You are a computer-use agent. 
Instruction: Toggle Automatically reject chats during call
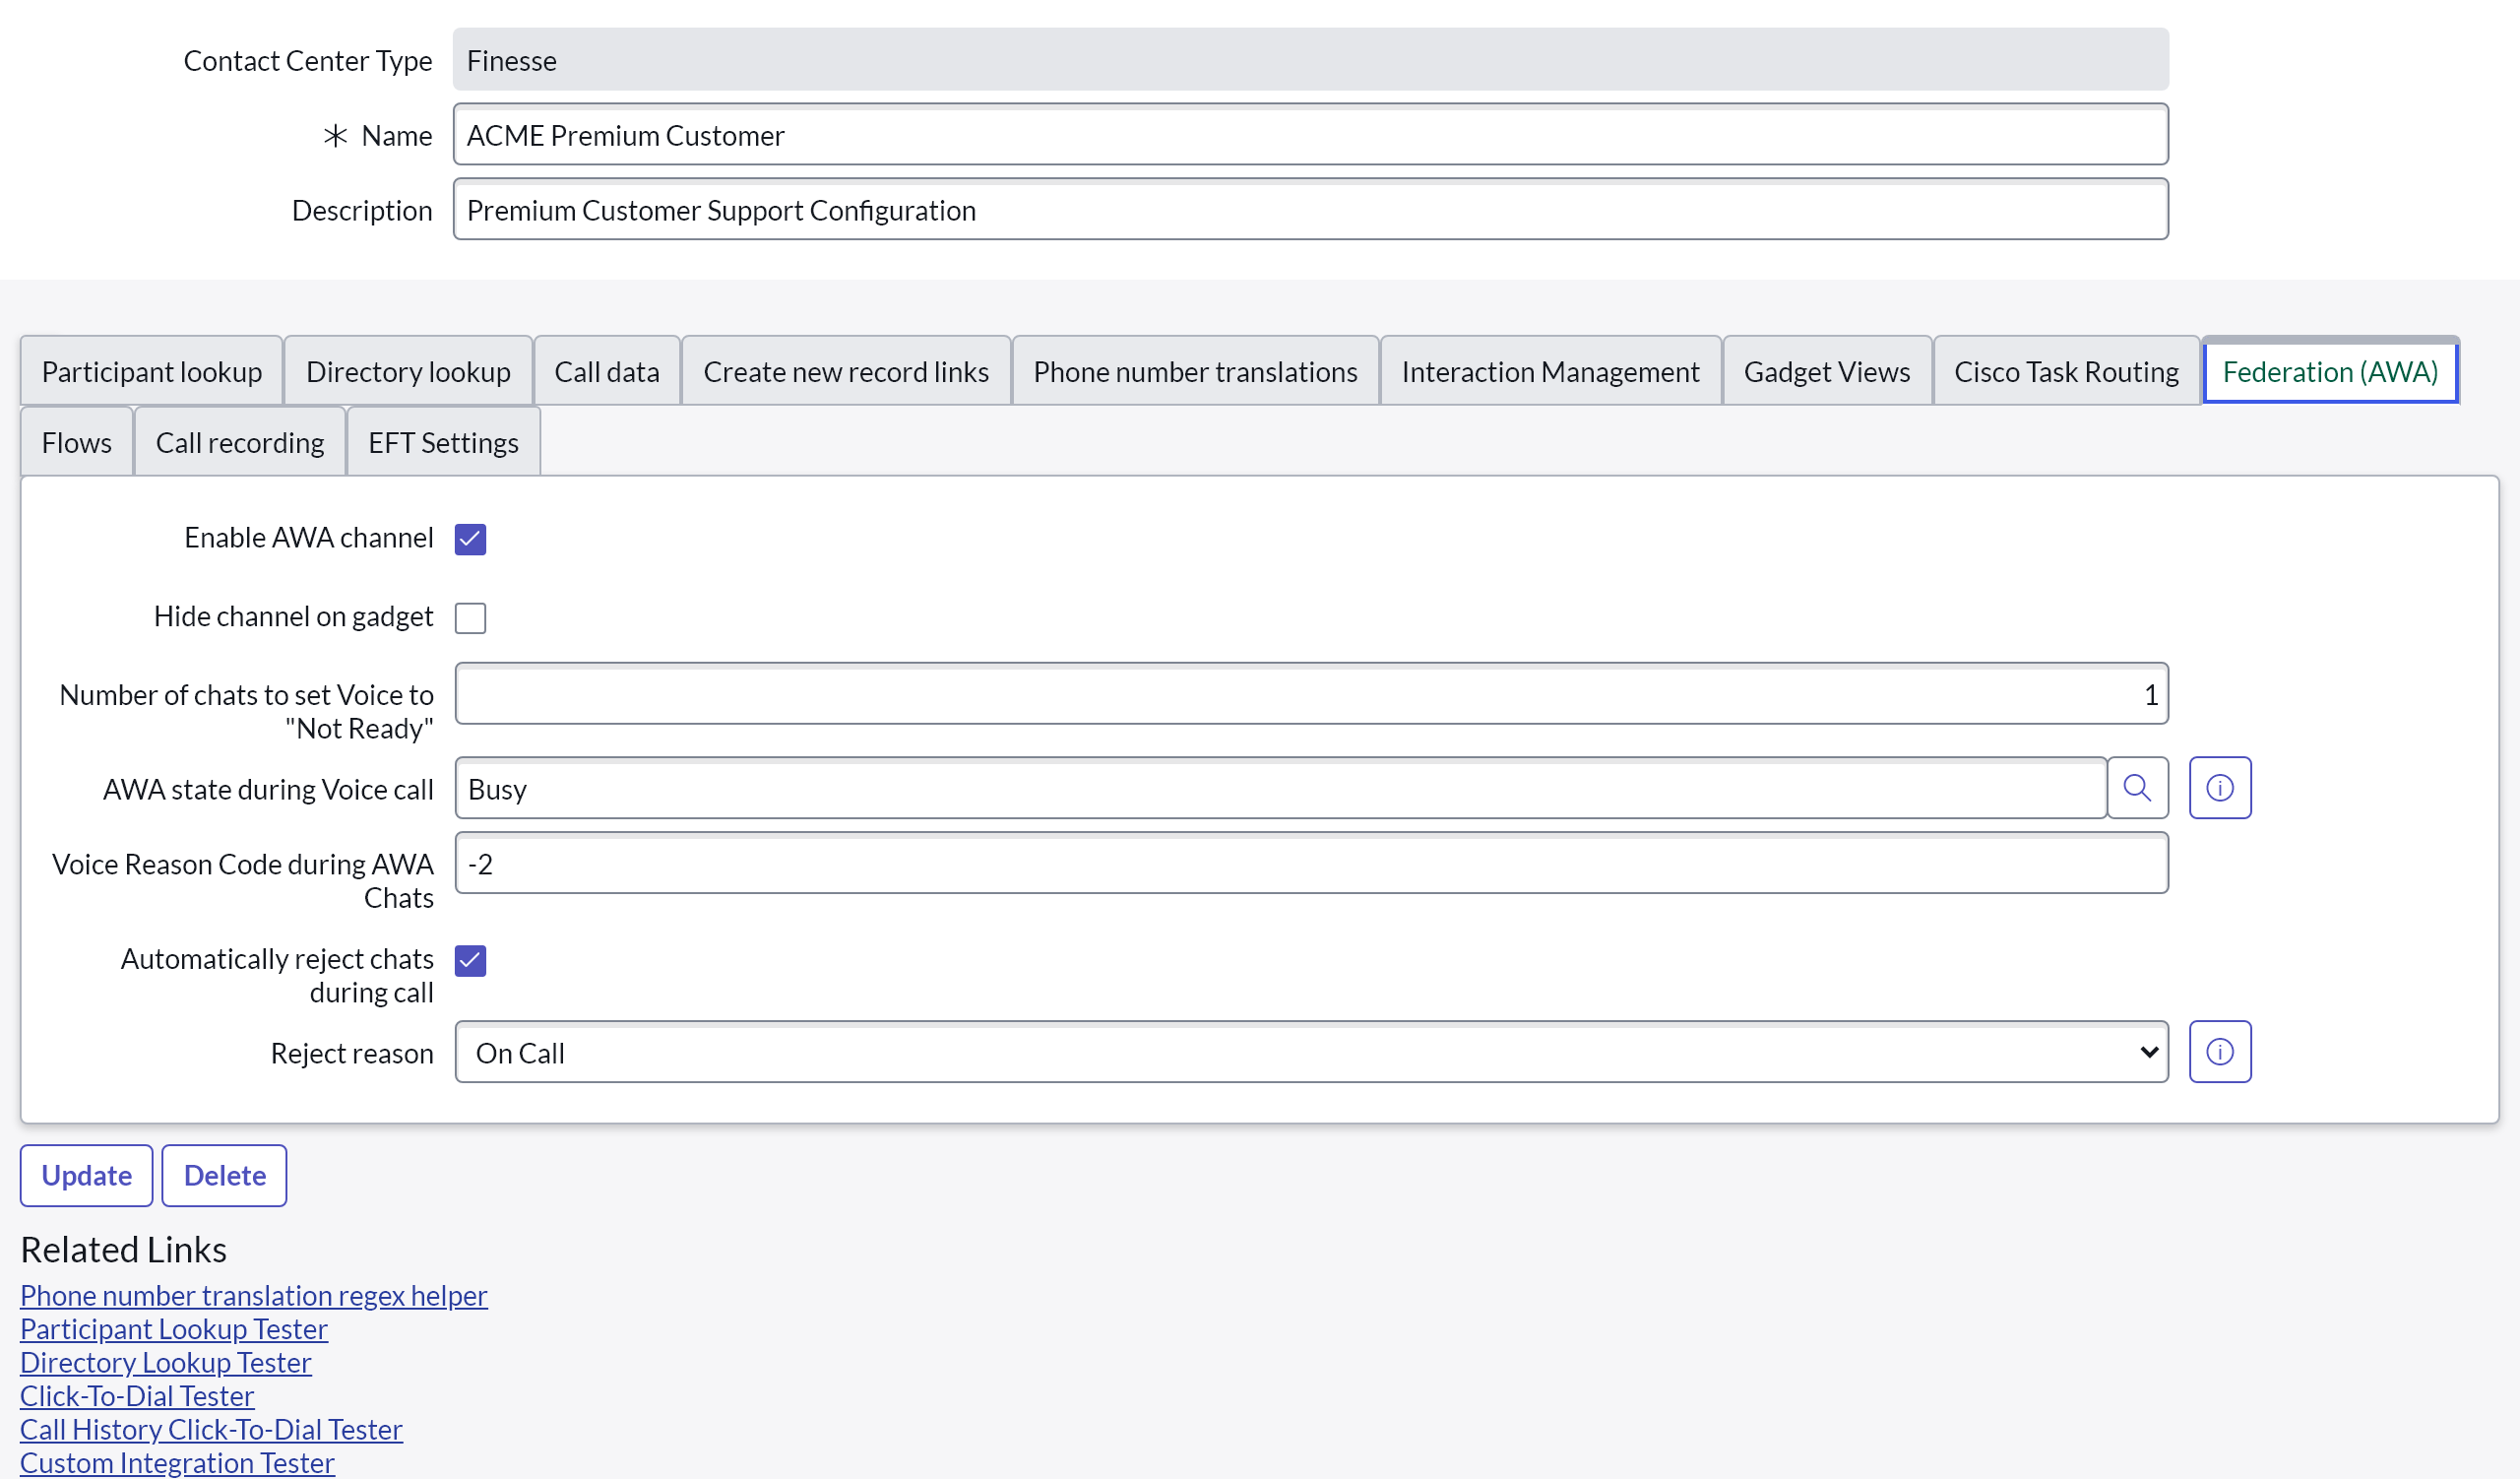pos(470,960)
